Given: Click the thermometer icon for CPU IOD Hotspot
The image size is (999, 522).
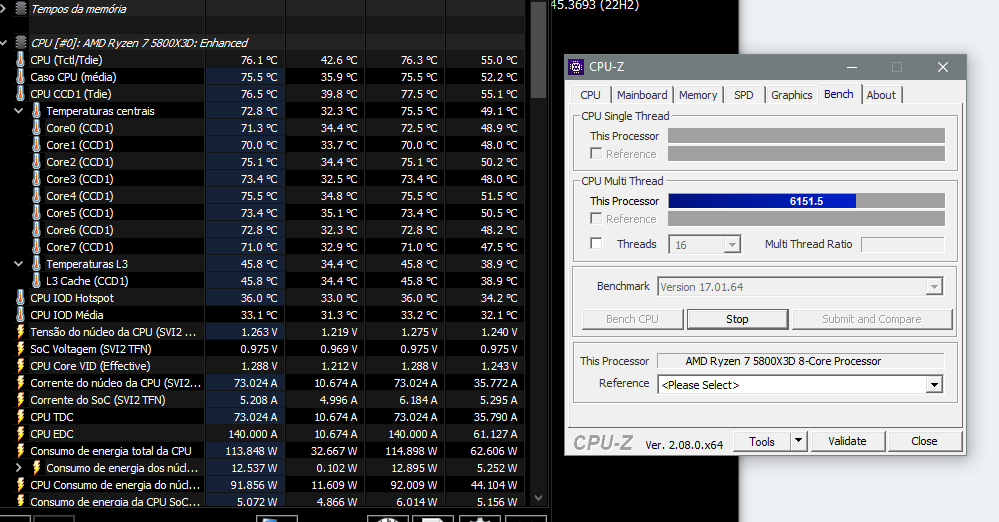Looking at the screenshot, I should (x=20, y=298).
